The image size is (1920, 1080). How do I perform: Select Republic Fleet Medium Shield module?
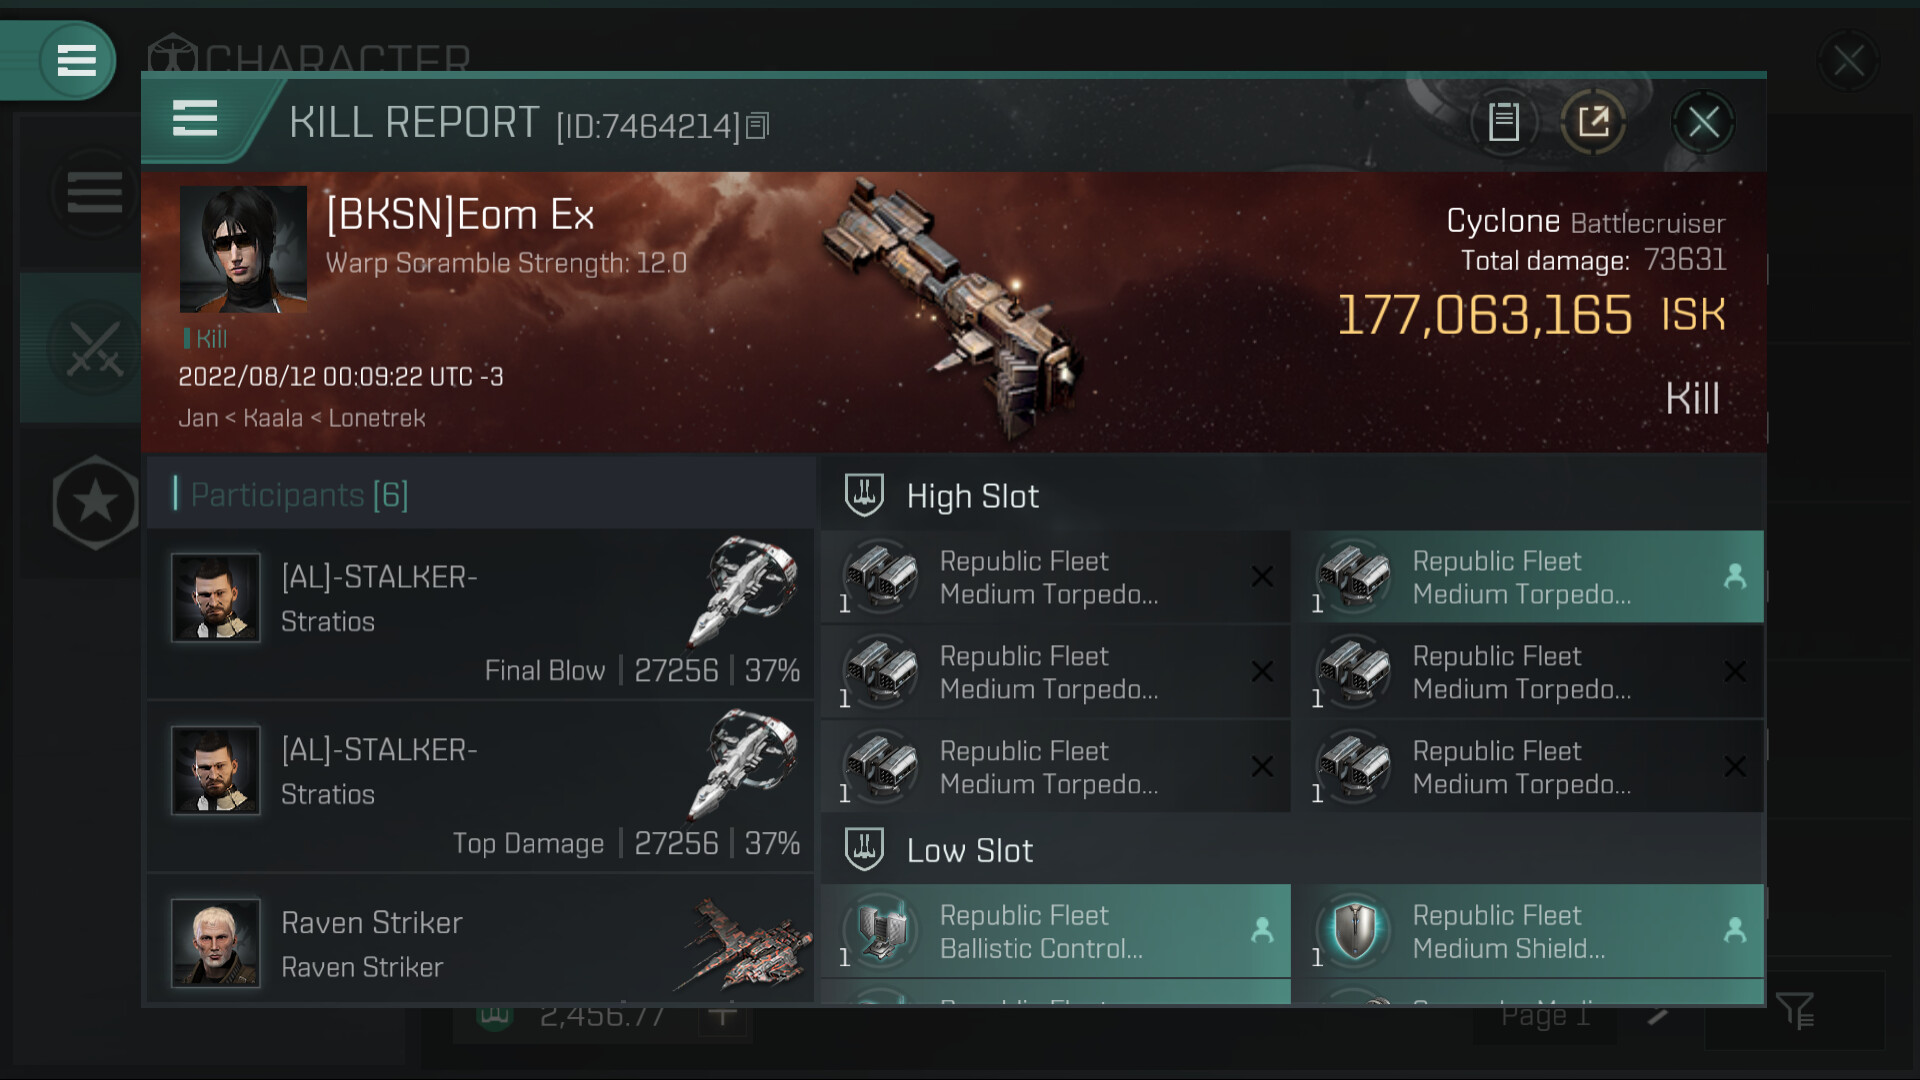point(1527,931)
